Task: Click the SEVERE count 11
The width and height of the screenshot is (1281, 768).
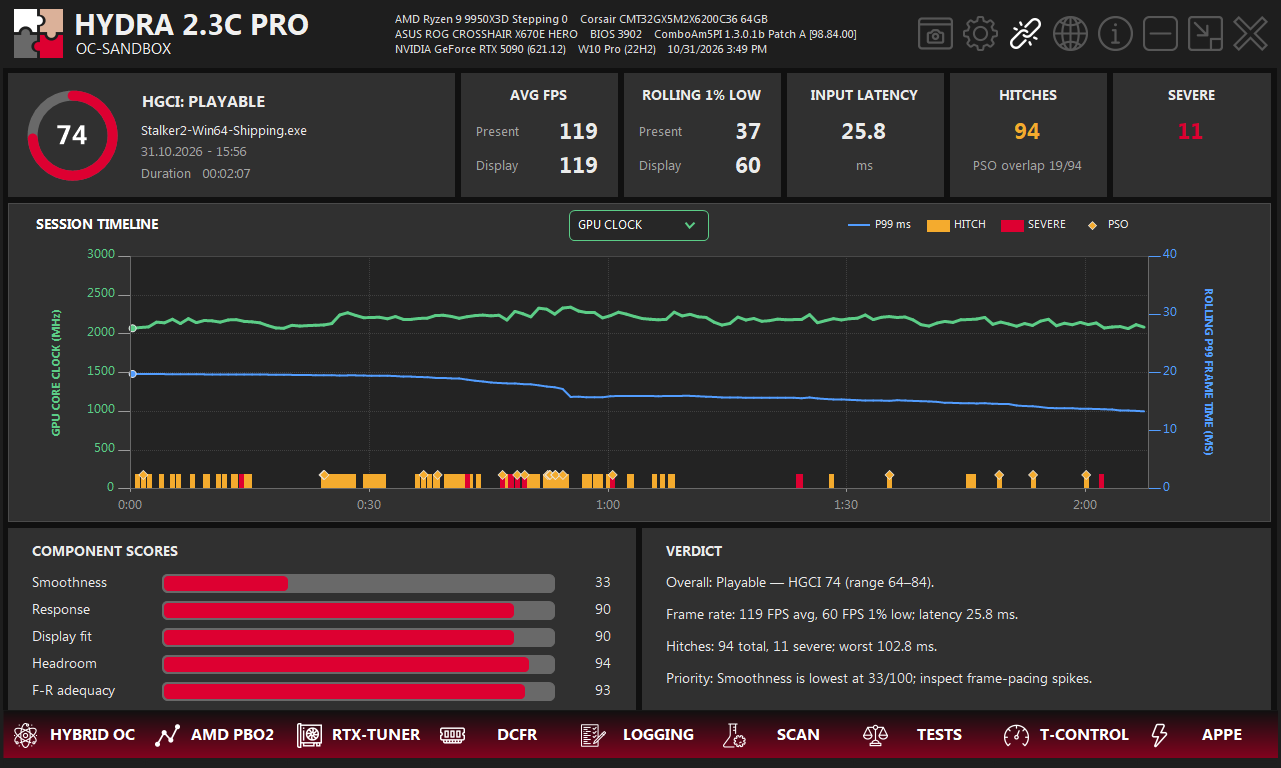Action: 1190,131
